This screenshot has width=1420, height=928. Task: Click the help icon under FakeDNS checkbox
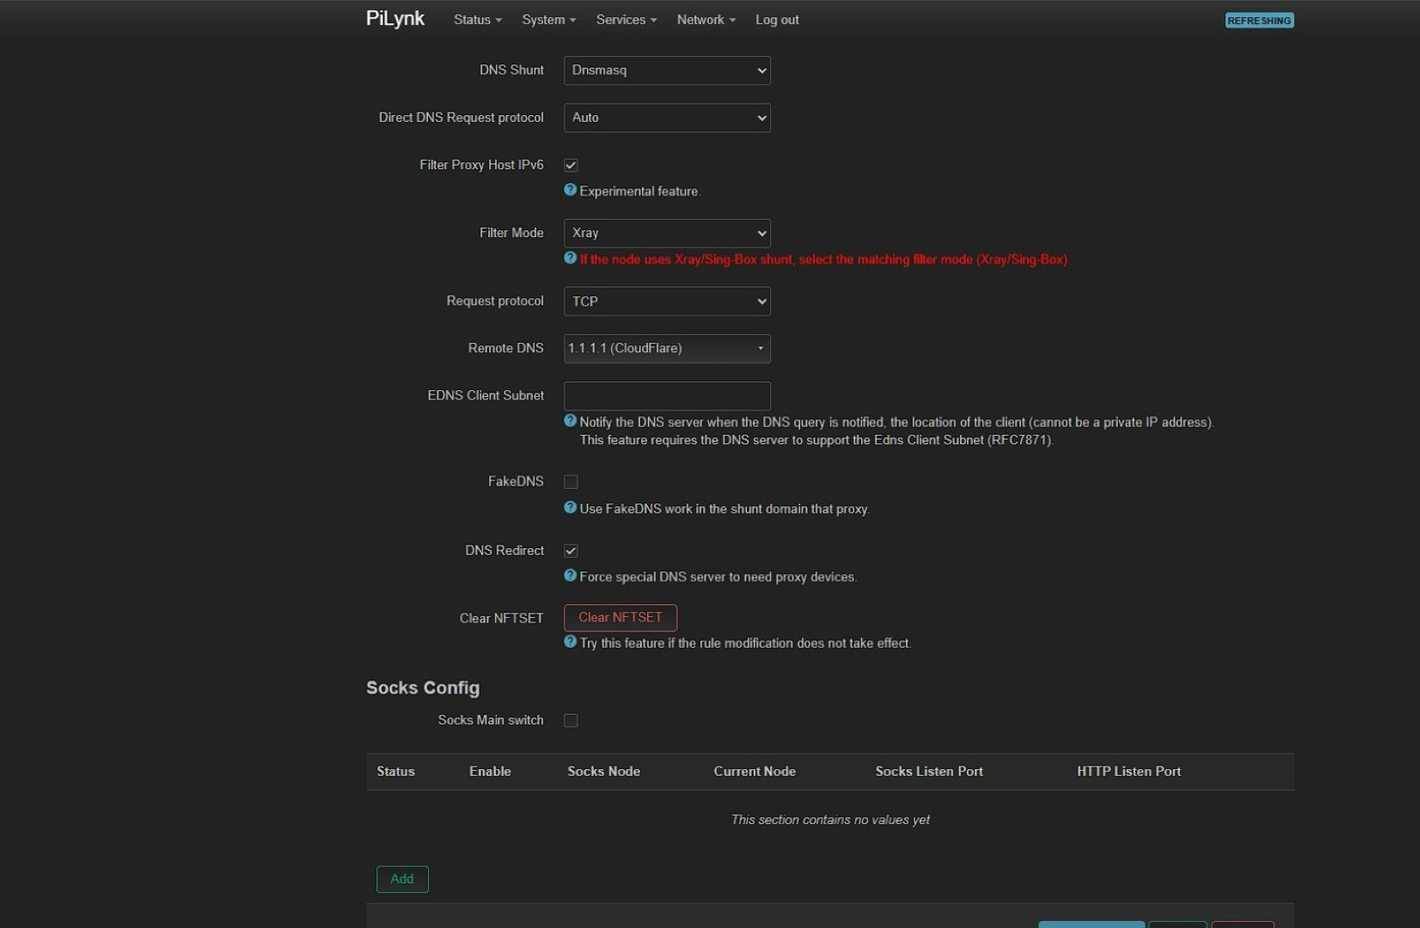[x=570, y=508]
